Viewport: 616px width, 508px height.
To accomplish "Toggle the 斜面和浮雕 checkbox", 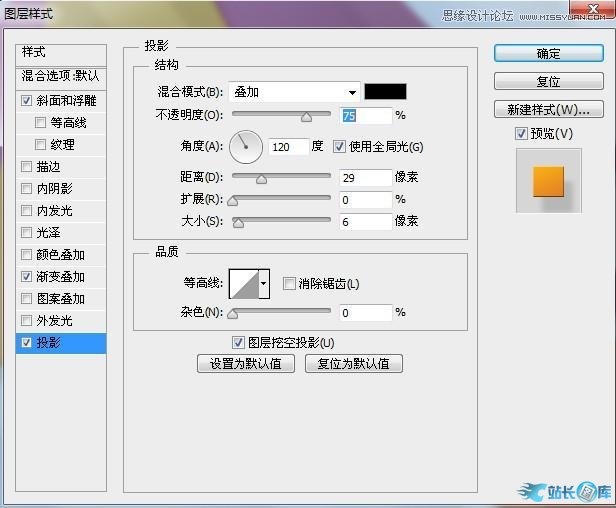I will (26, 101).
